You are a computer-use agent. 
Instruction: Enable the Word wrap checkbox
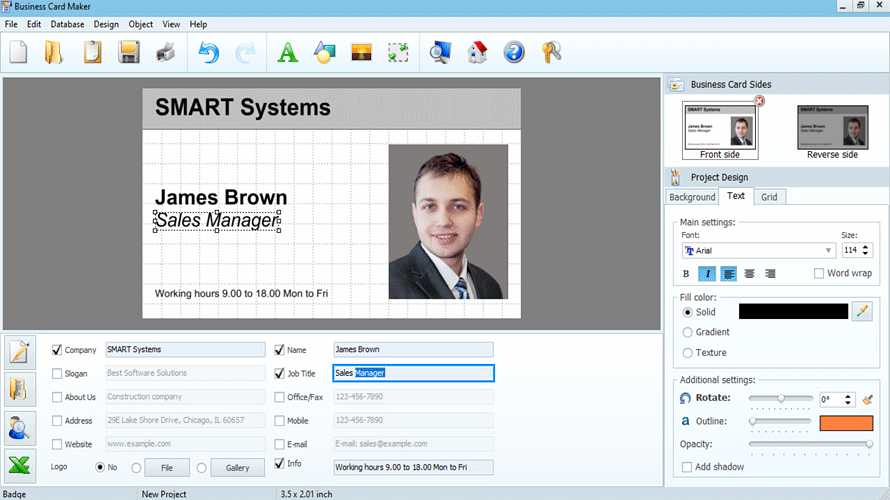[819, 273]
